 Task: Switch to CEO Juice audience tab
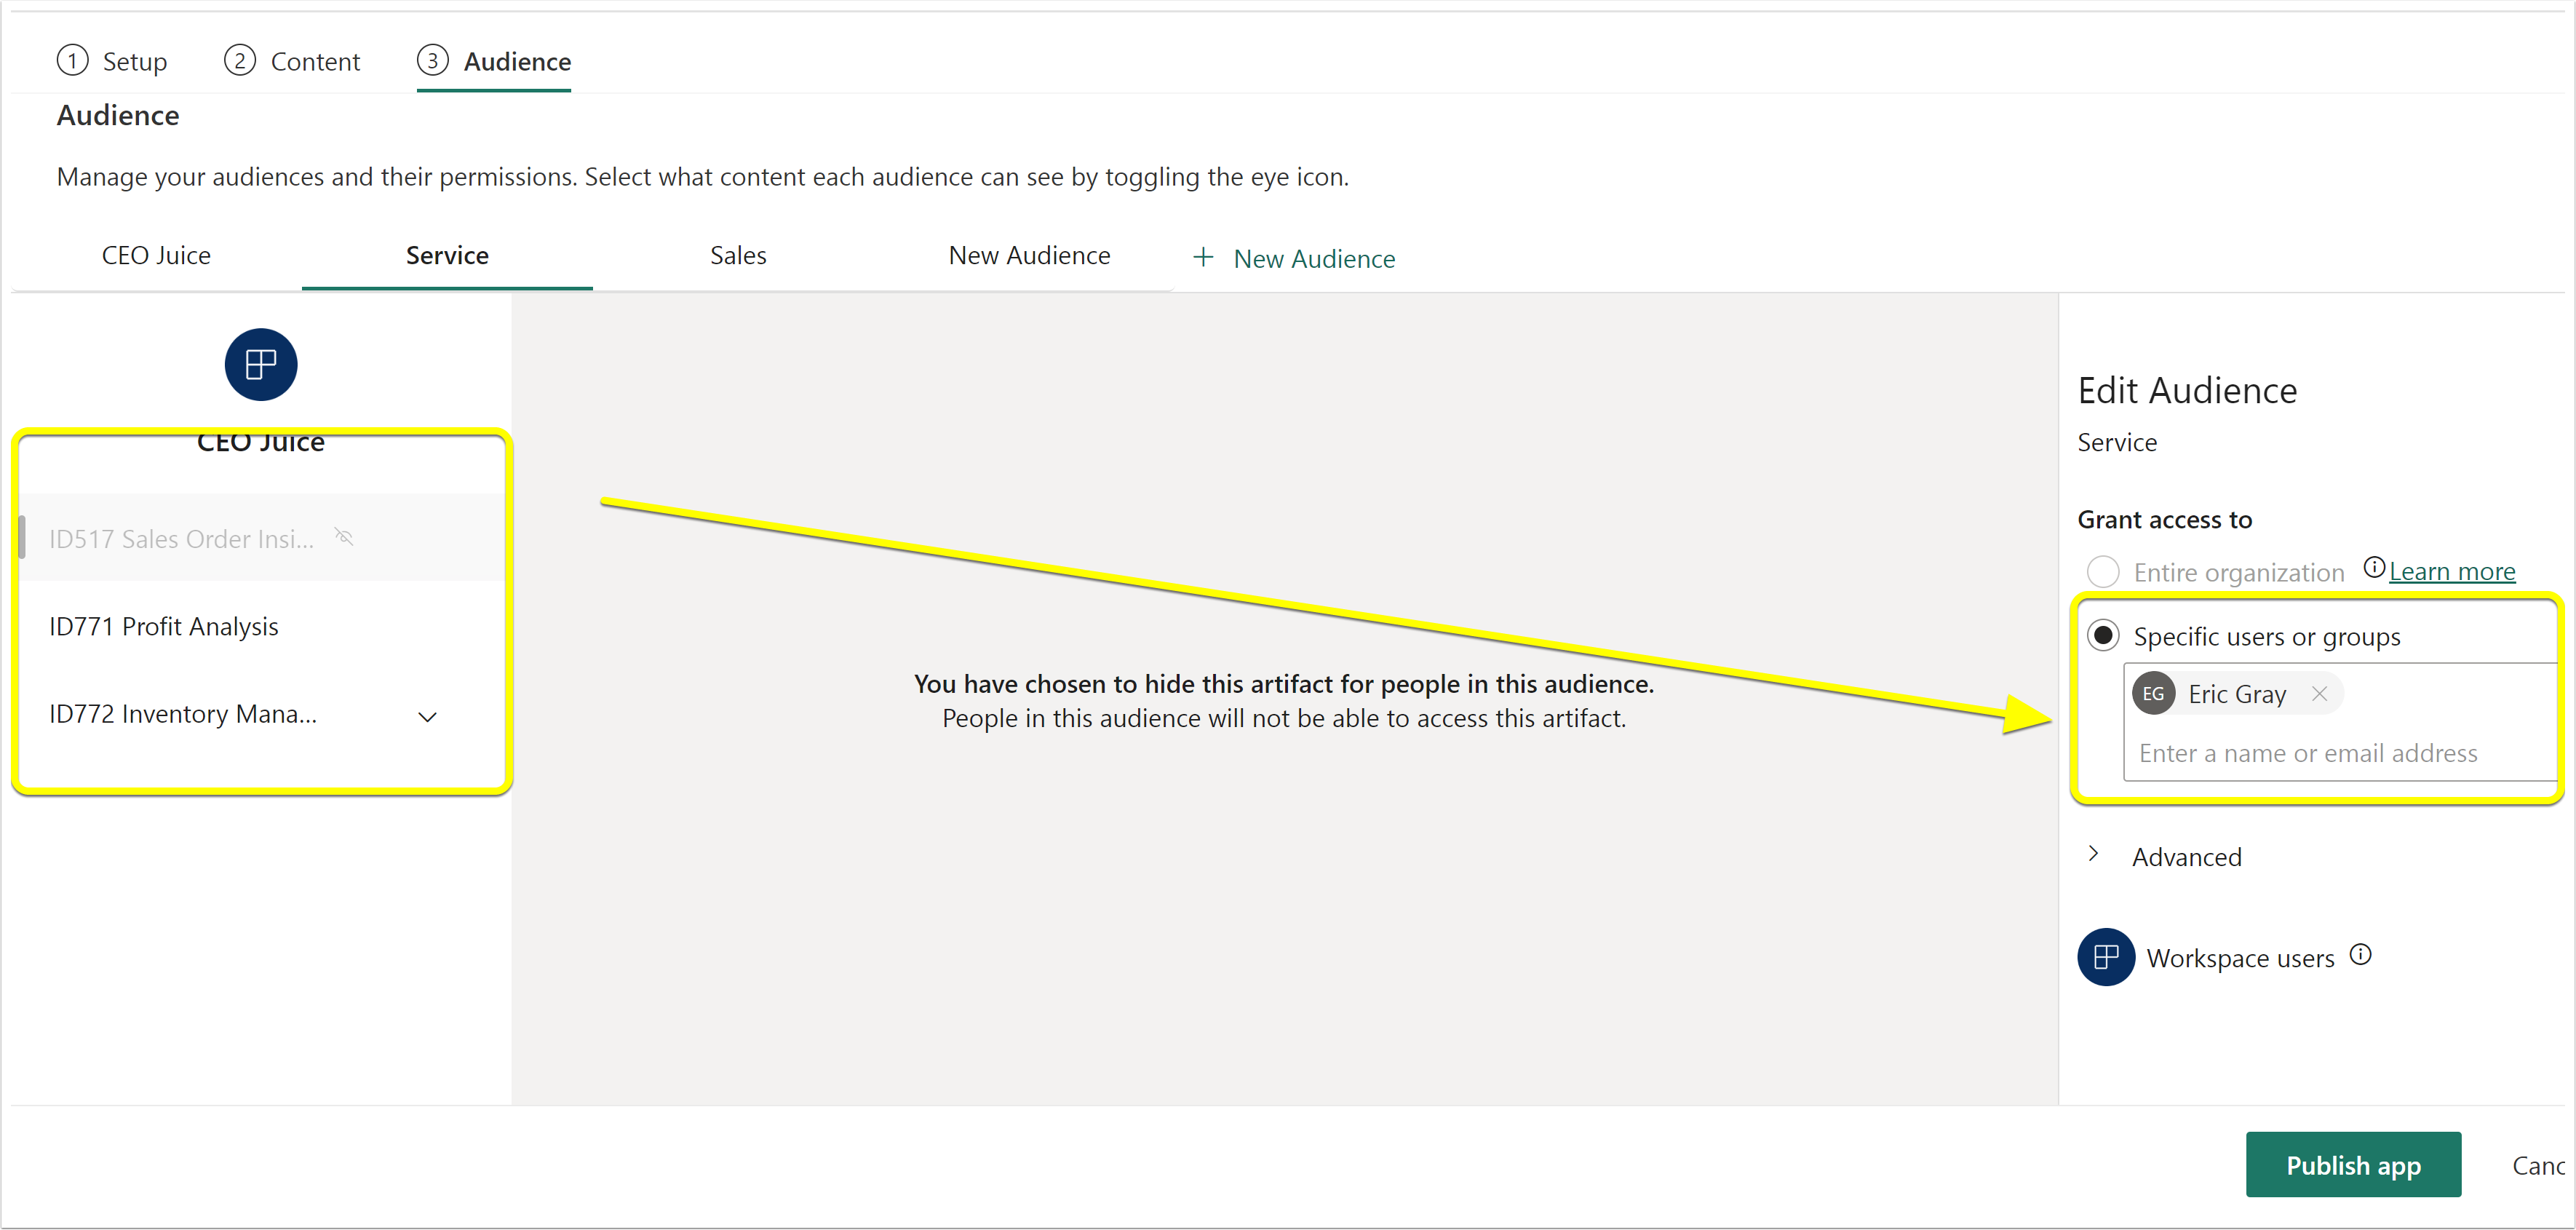click(x=156, y=256)
